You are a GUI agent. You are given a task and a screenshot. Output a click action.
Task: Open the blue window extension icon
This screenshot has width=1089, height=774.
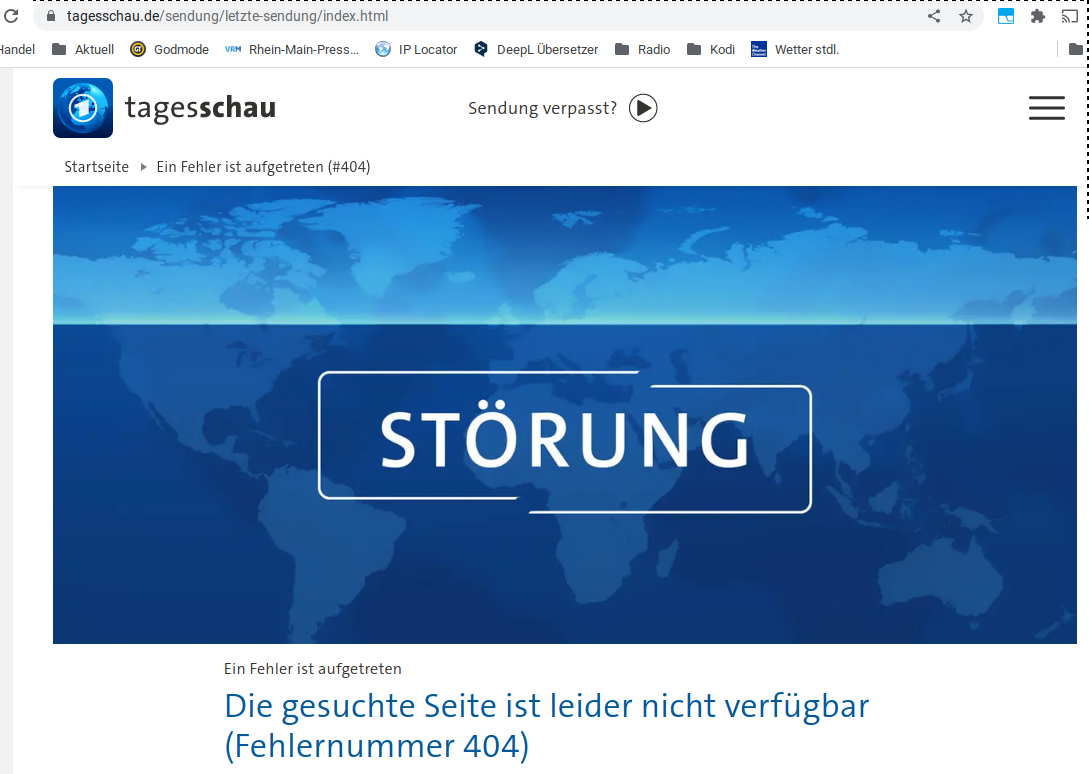click(1006, 16)
